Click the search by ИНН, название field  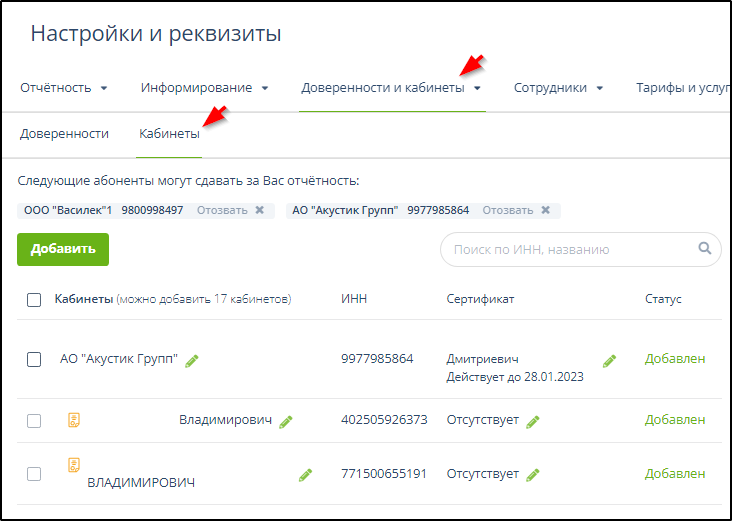[x=570, y=250]
